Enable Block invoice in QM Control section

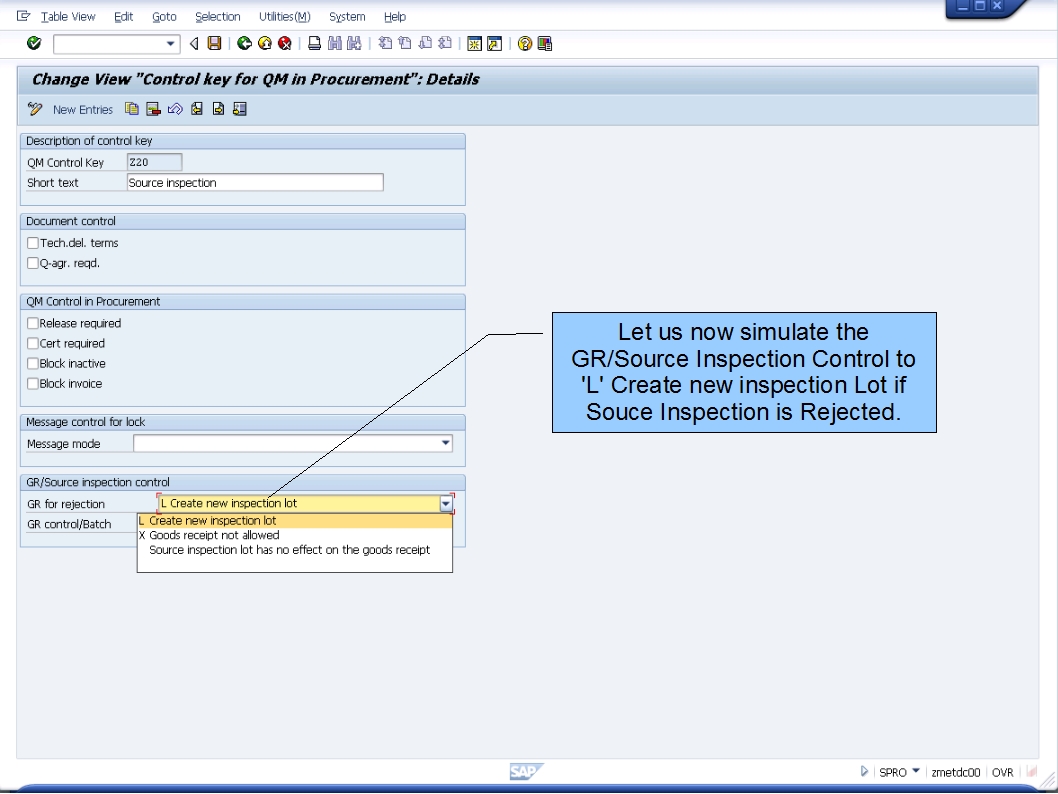(x=31, y=383)
